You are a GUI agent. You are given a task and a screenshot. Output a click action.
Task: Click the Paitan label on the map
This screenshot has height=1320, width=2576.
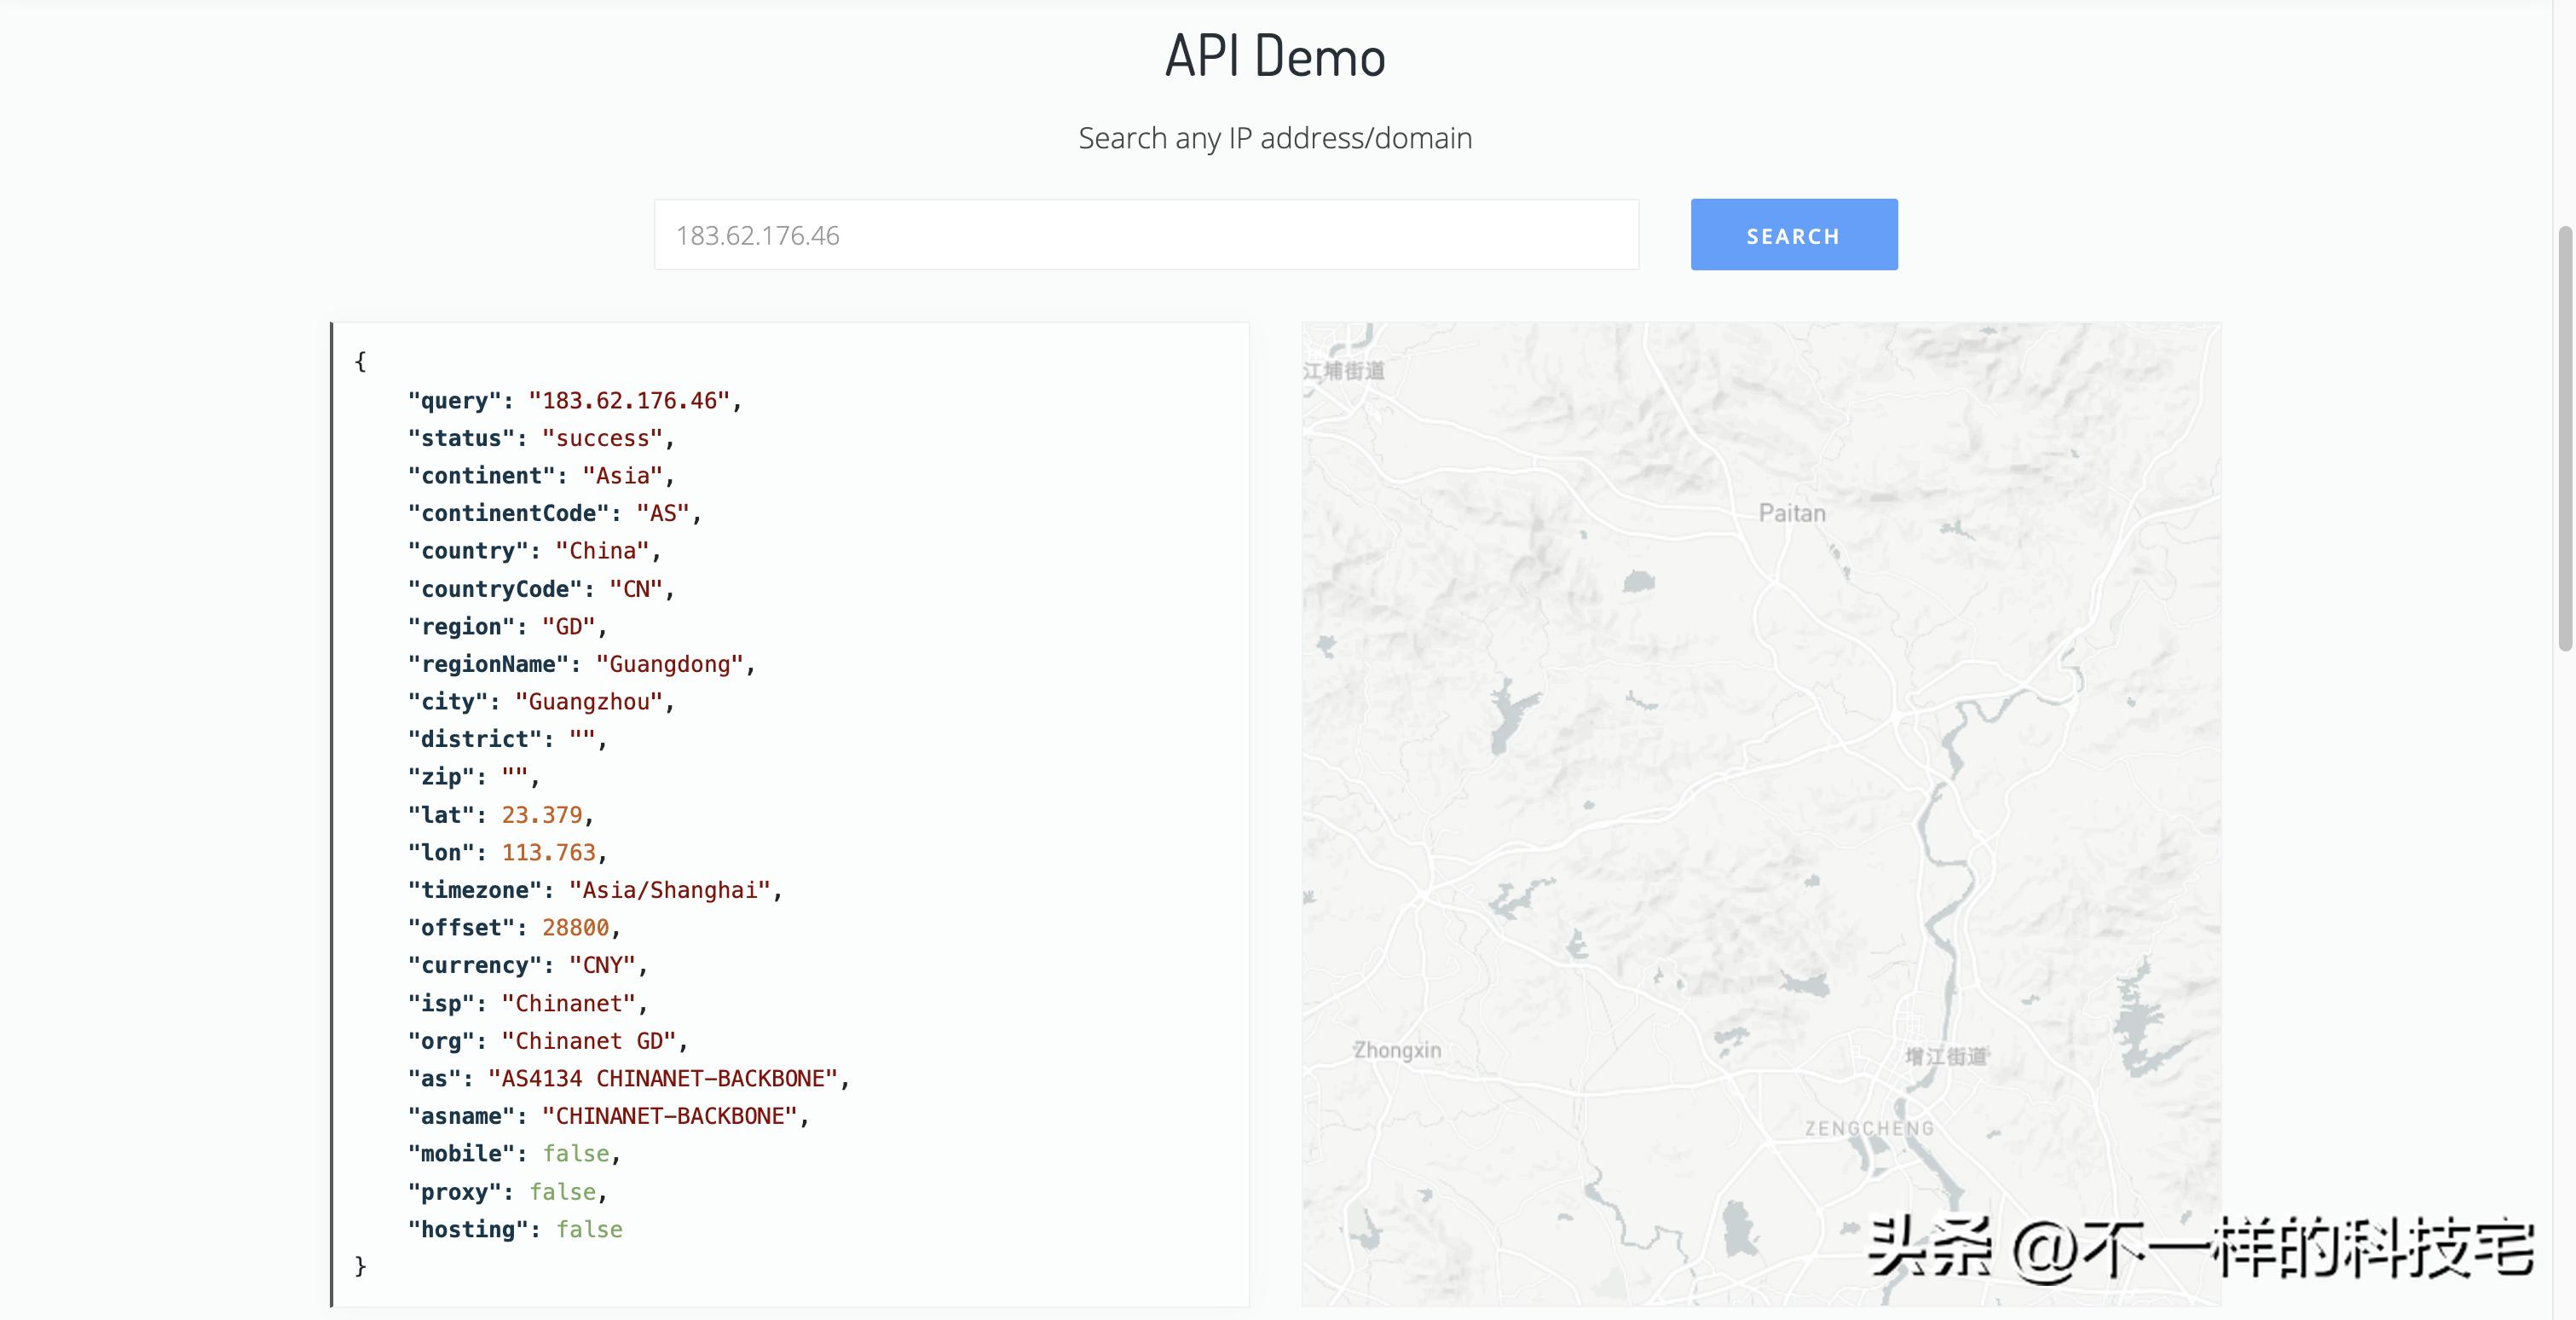point(1791,513)
